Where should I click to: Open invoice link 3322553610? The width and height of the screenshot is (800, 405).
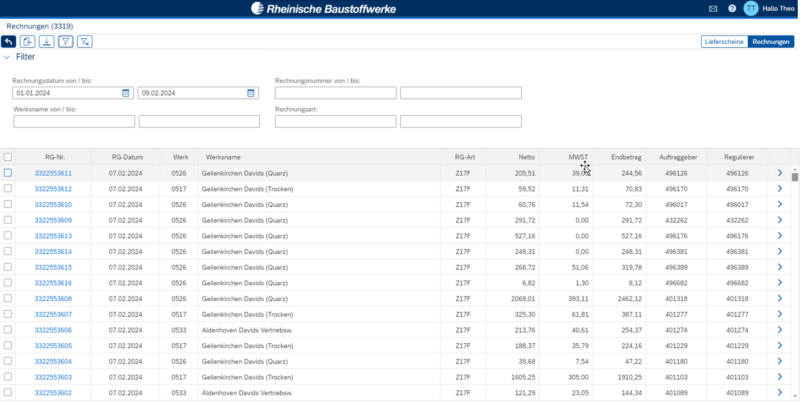tap(53, 204)
